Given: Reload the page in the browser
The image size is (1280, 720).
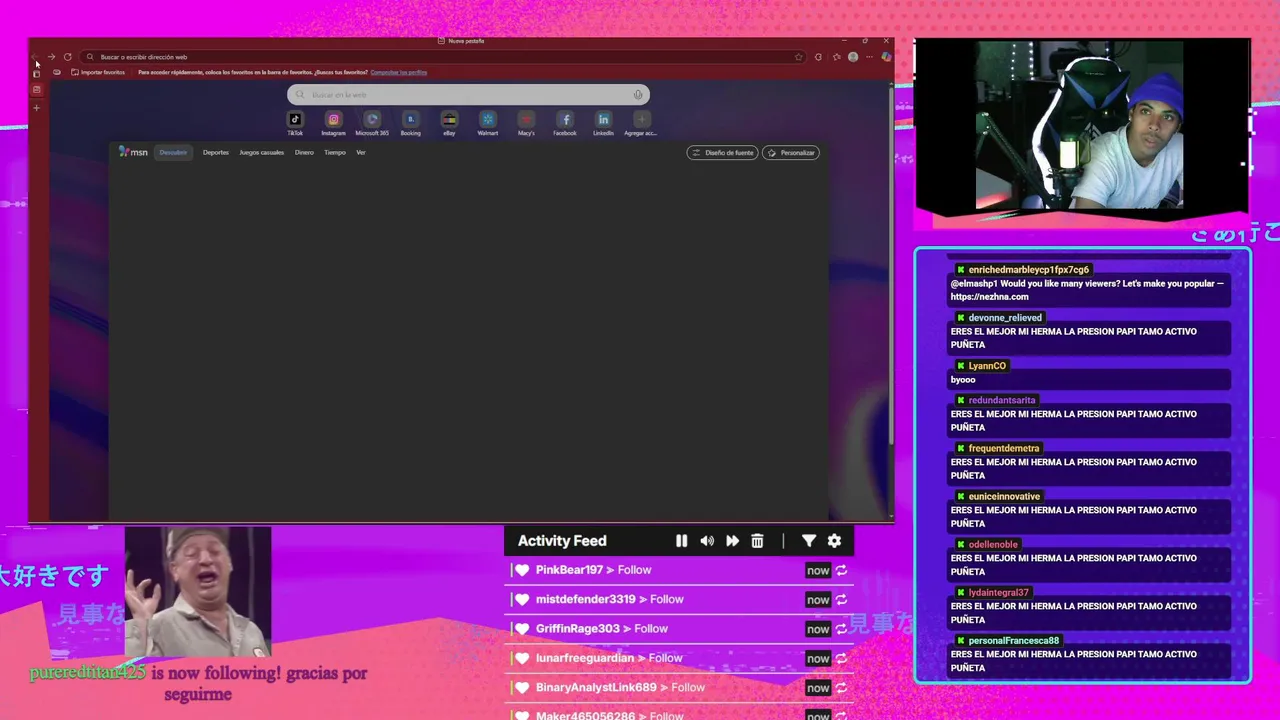Looking at the screenshot, I should (67, 57).
